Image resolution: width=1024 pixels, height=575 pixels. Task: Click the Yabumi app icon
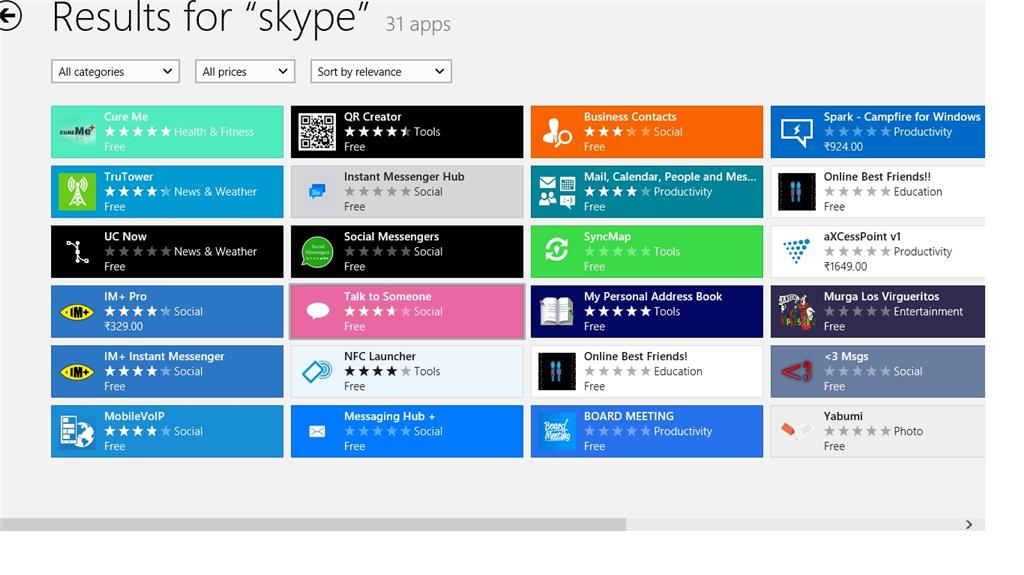(797, 431)
